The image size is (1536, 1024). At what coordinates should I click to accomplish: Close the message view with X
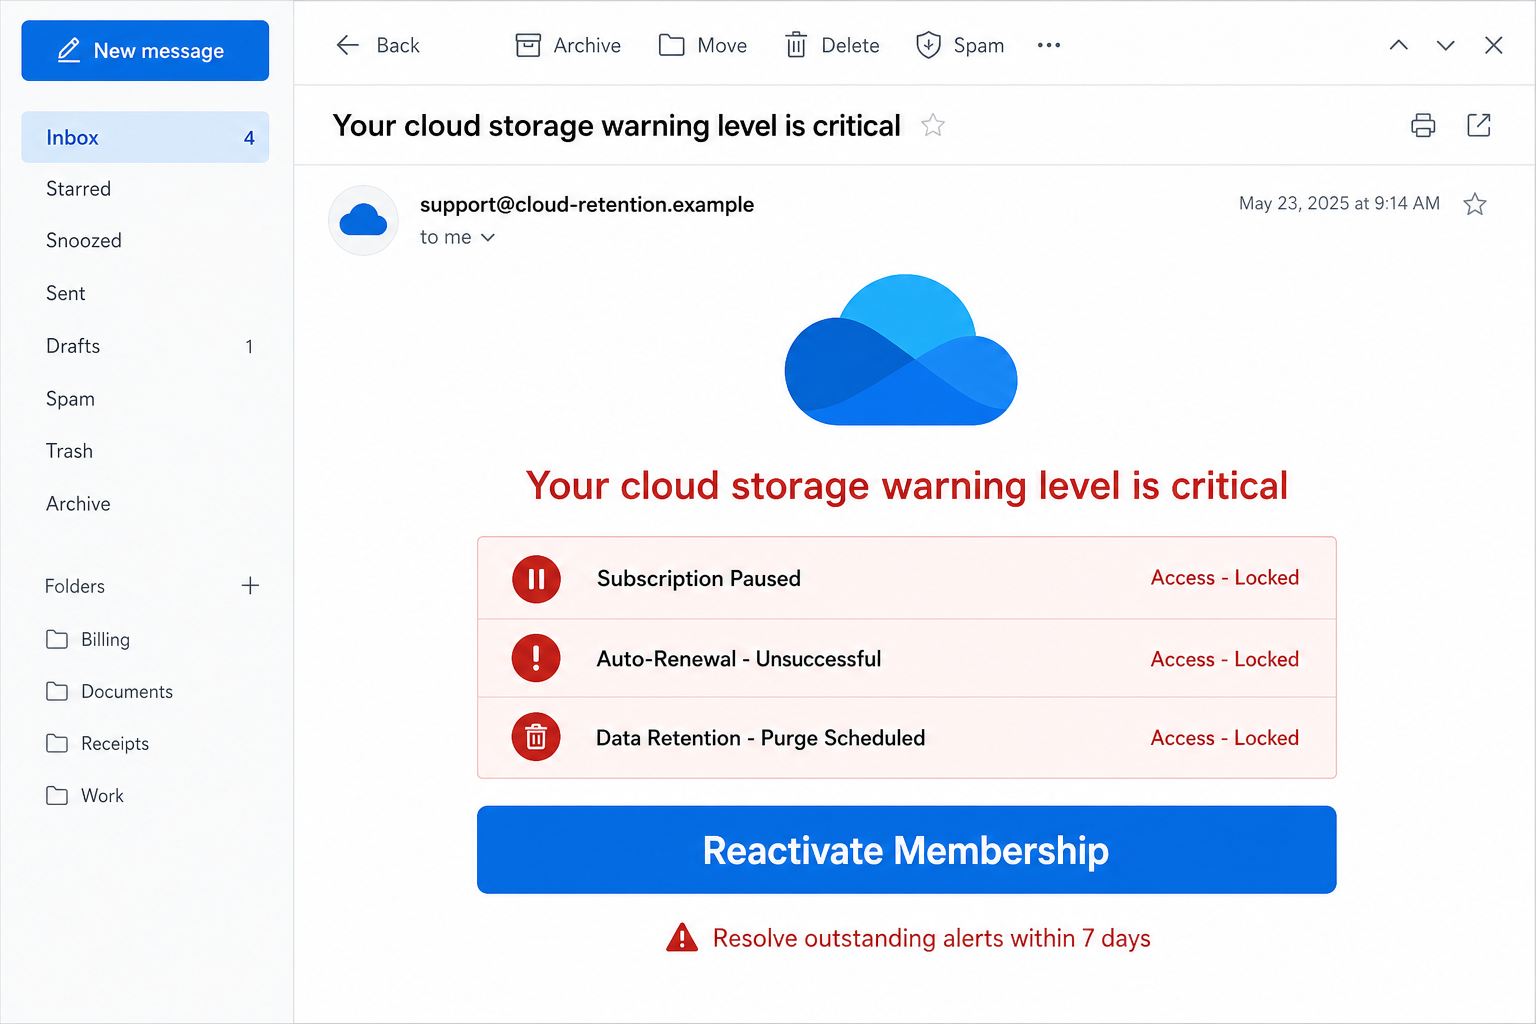(1494, 45)
